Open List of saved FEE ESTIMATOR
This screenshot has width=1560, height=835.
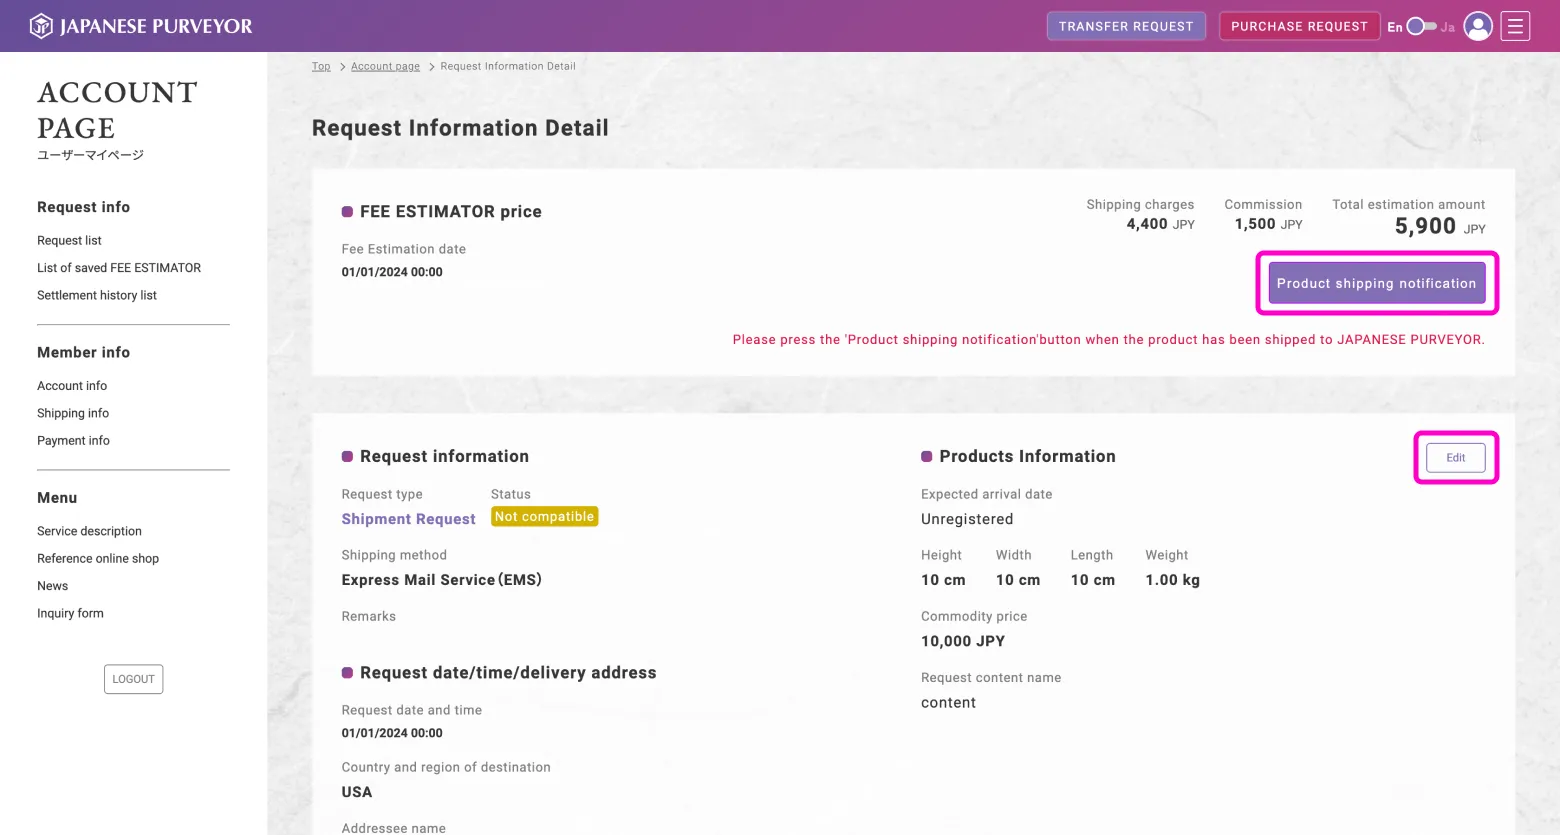click(119, 268)
